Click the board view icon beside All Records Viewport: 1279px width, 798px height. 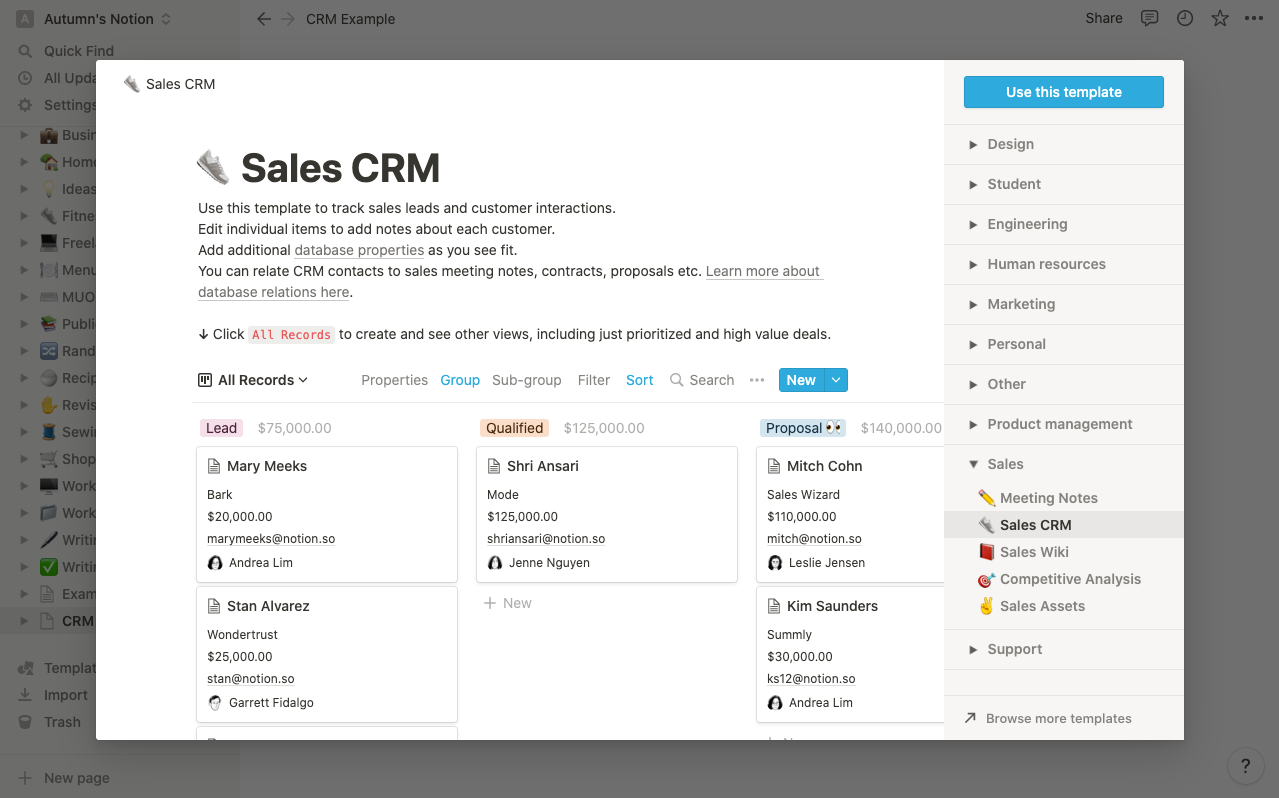(205, 380)
